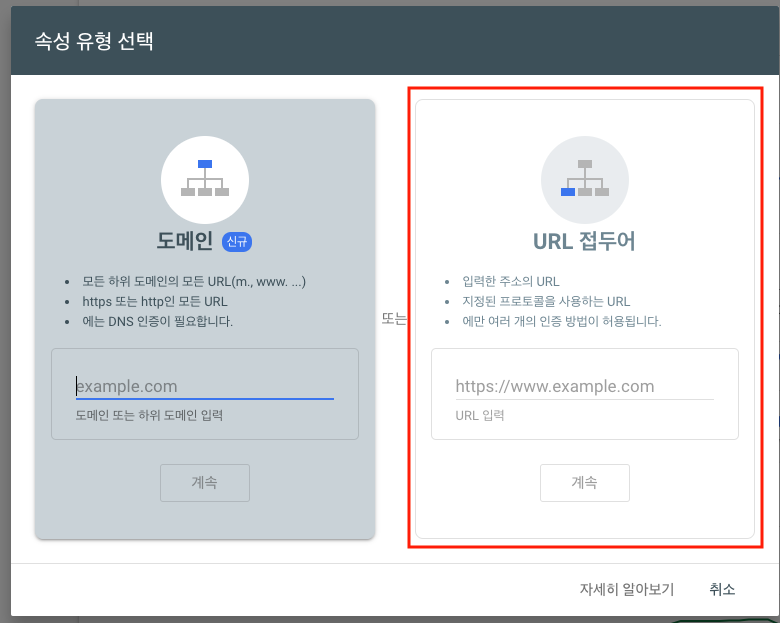This screenshot has height=623, width=780.
Task: Click the 속성 유형 선택 dialog title
Action: click(x=94, y=41)
